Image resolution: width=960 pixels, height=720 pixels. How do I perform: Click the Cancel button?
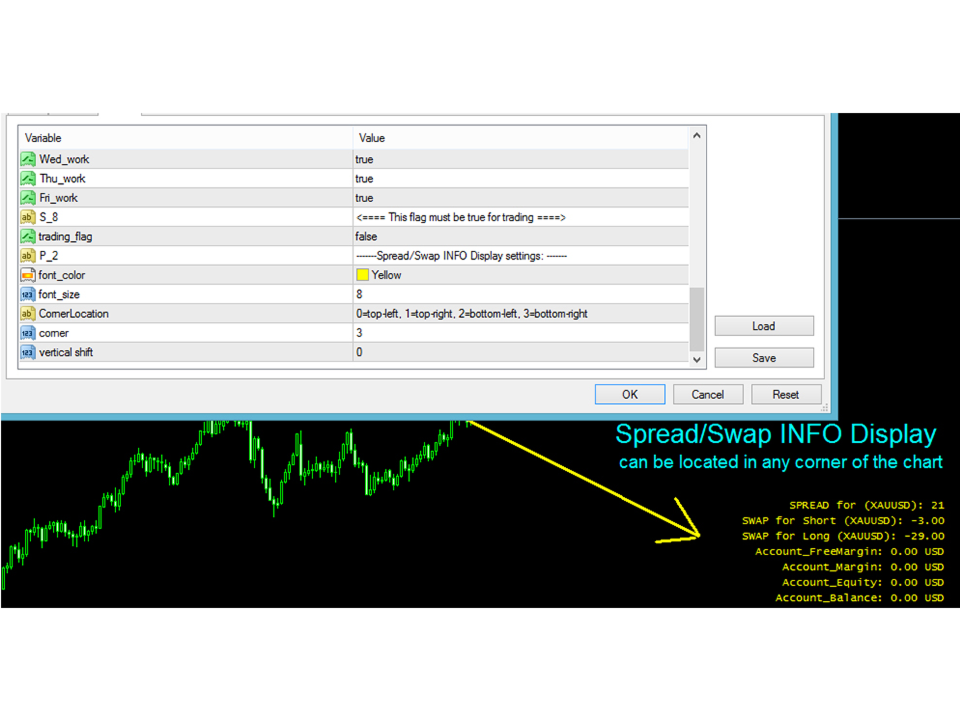coord(708,394)
